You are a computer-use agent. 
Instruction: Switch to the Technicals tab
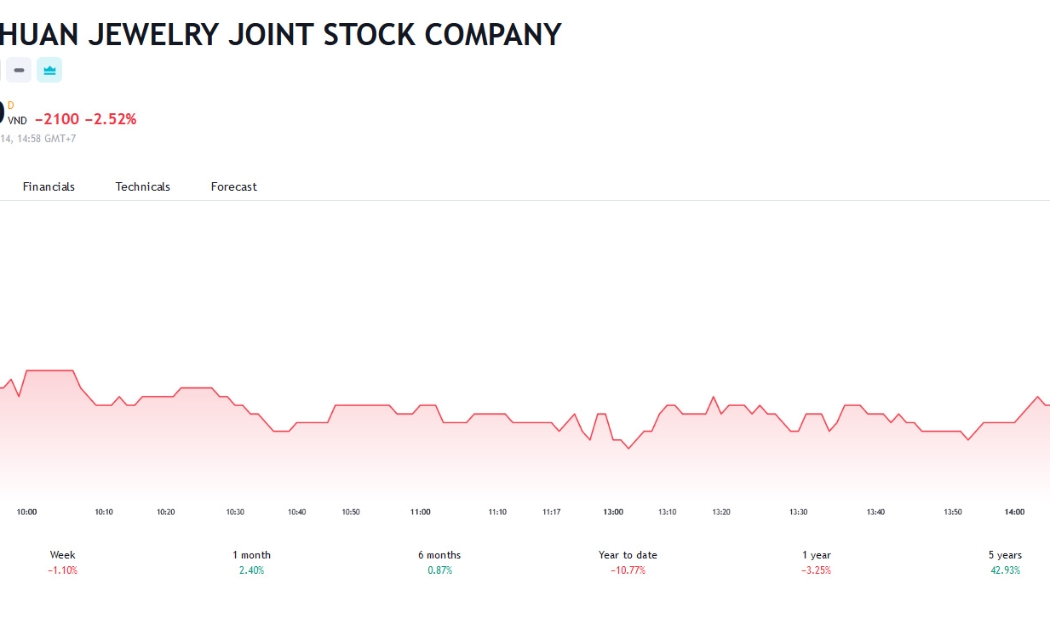(x=143, y=187)
